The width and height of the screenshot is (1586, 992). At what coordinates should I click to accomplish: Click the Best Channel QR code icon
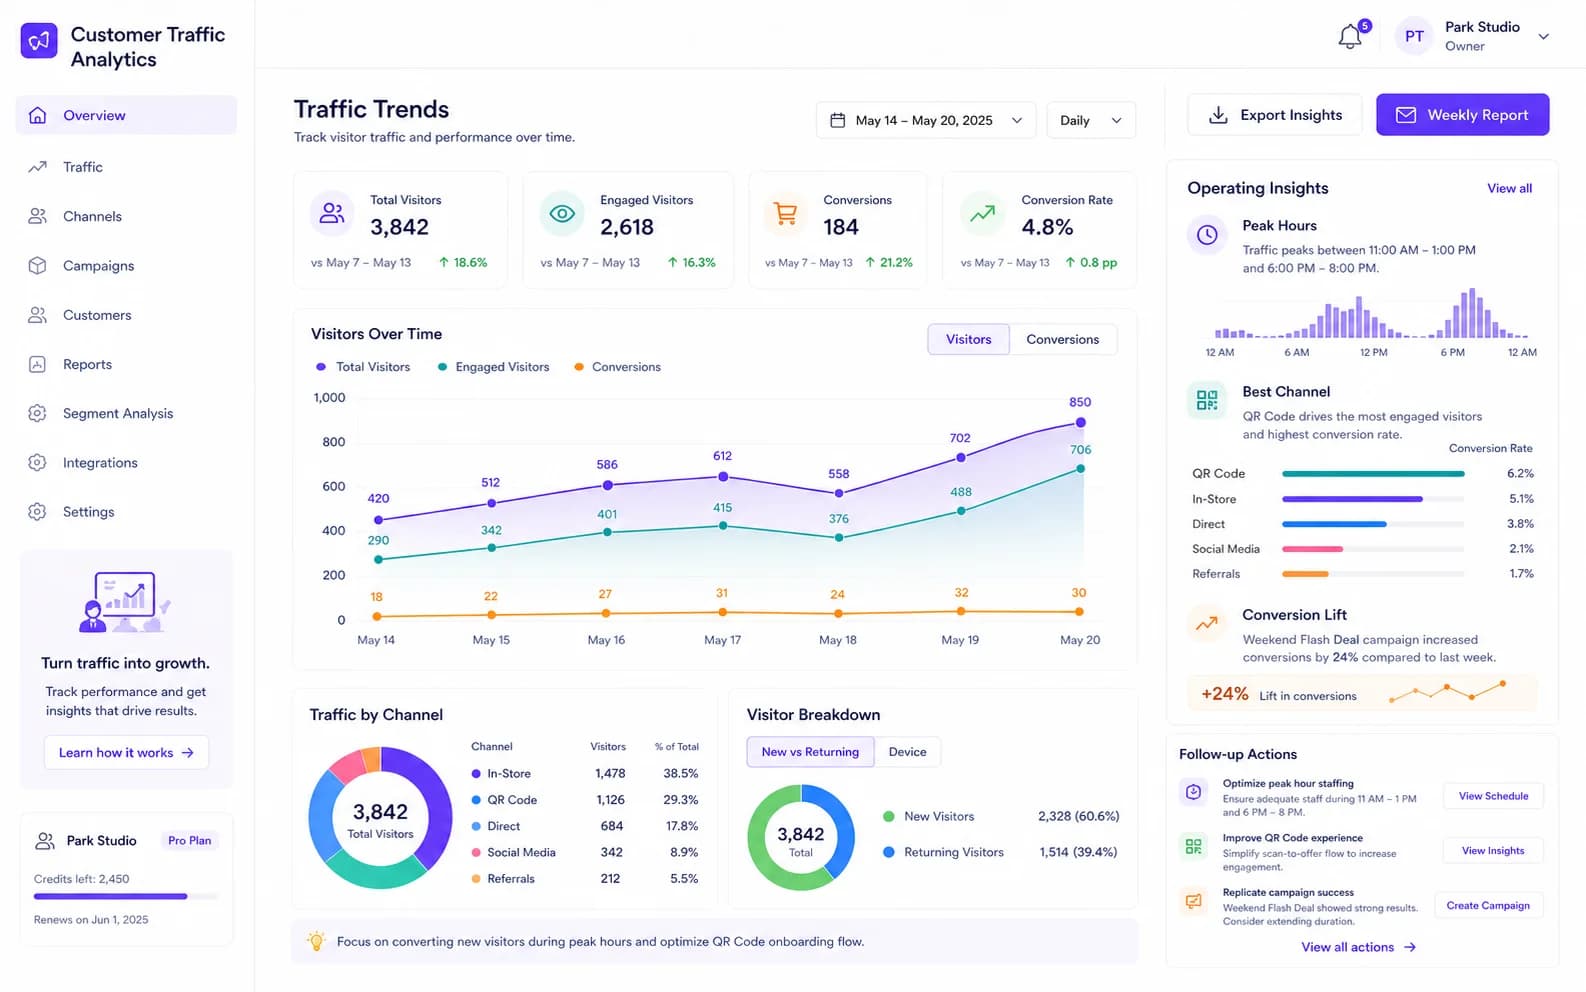1207,400
